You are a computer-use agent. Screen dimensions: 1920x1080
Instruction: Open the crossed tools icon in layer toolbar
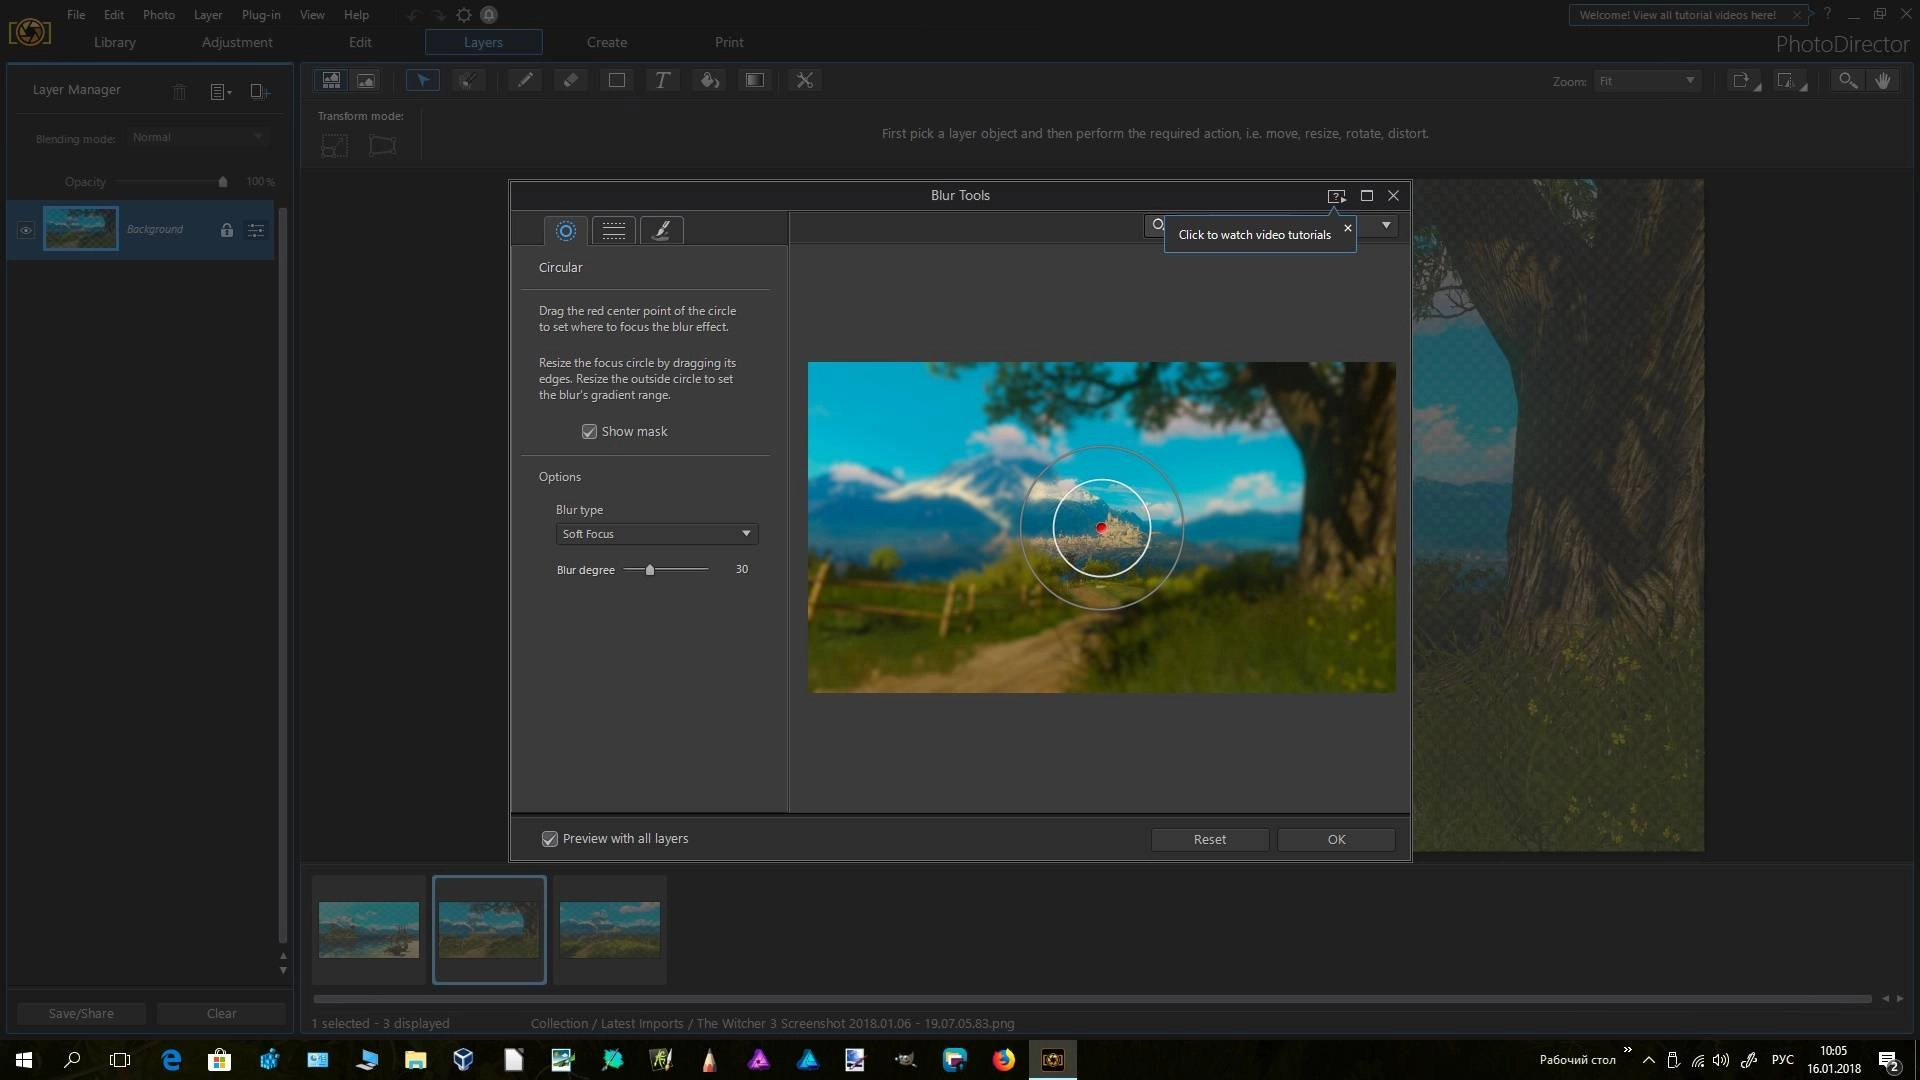pos(805,80)
